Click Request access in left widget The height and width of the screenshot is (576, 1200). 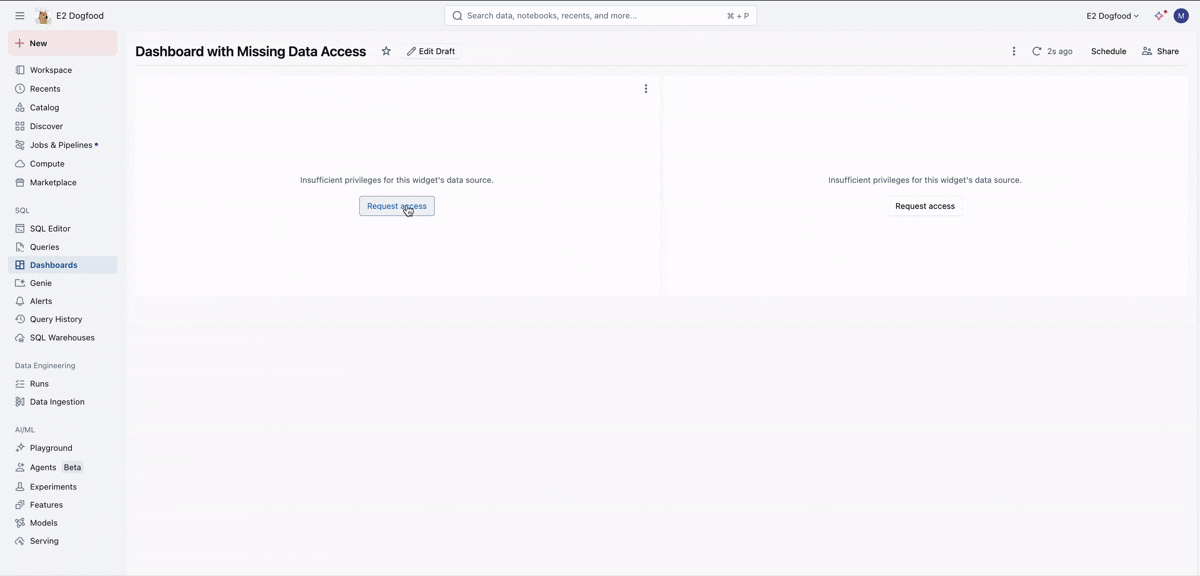tap(397, 206)
